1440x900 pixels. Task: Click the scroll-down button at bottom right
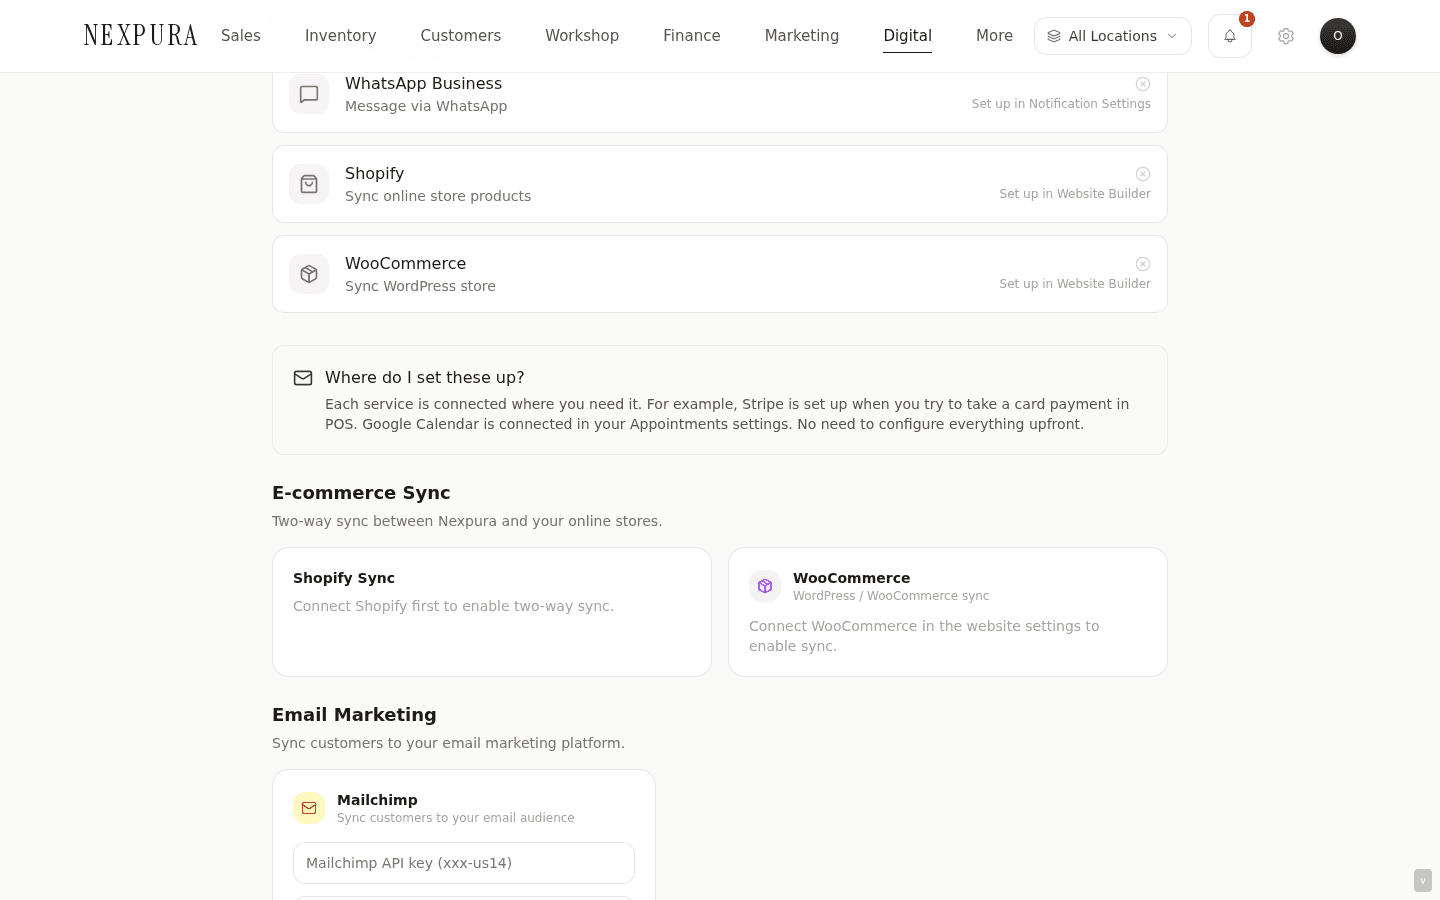(1423, 881)
